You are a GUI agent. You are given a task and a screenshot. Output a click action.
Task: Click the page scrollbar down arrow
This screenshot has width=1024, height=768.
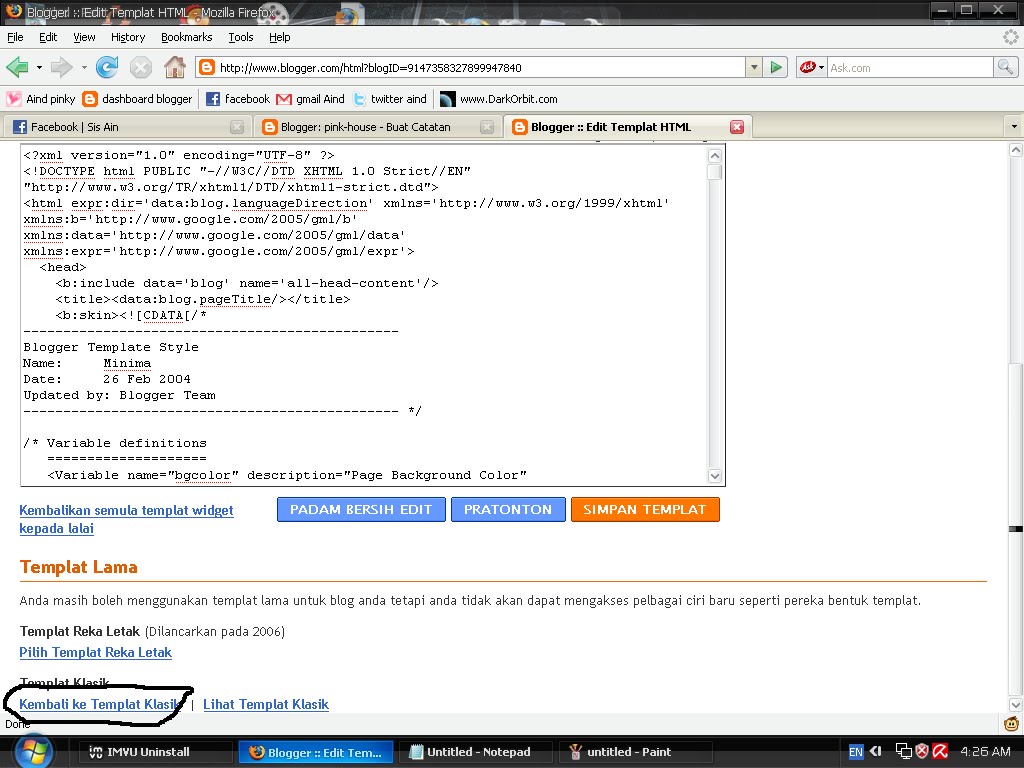[1016, 705]
